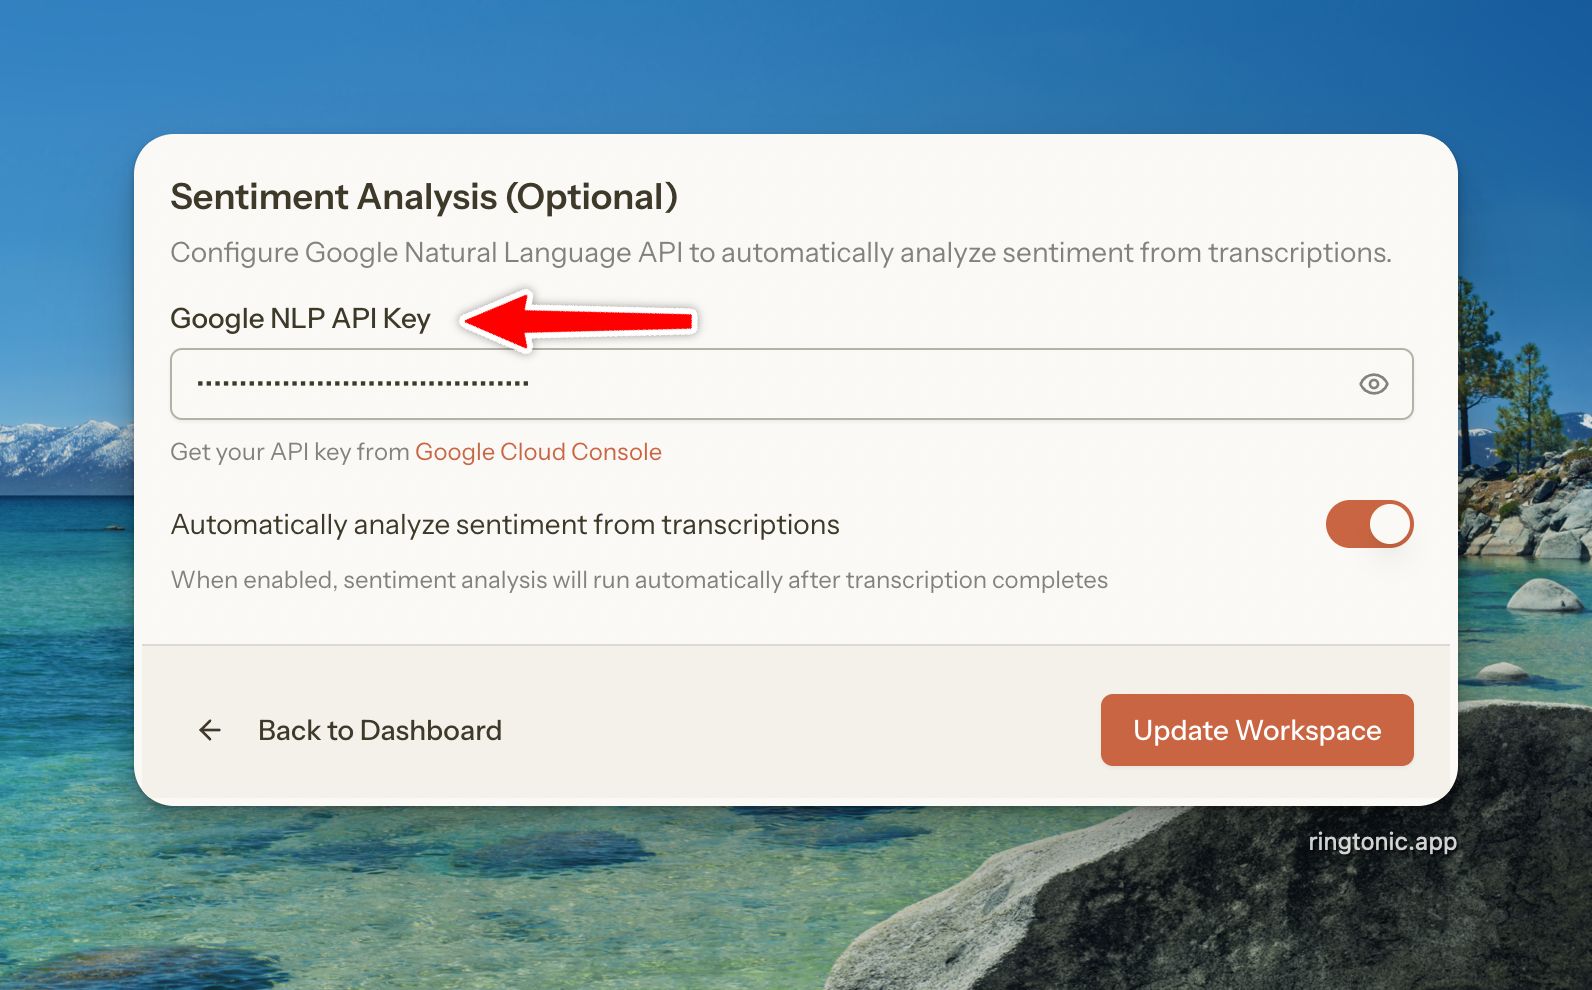Click the Sentiment Analysis (Optional) heading

(x=424, y=197)
